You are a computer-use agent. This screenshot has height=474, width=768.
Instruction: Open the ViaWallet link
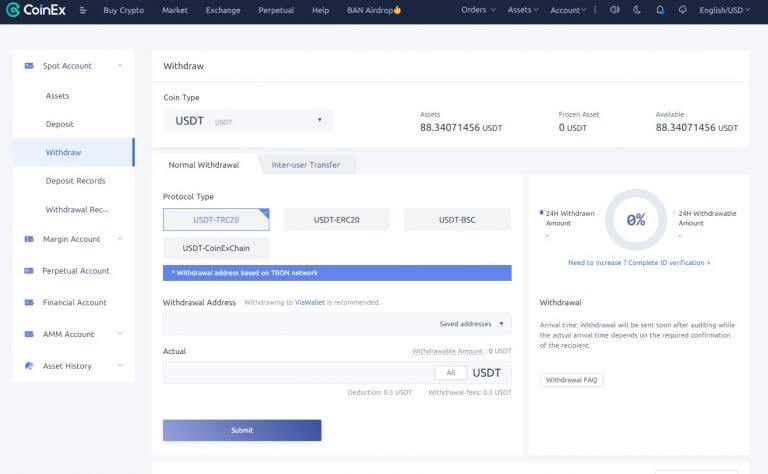310,303
